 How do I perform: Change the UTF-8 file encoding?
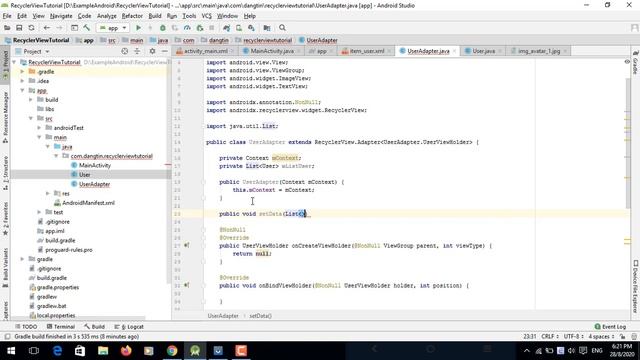point(574,337)
